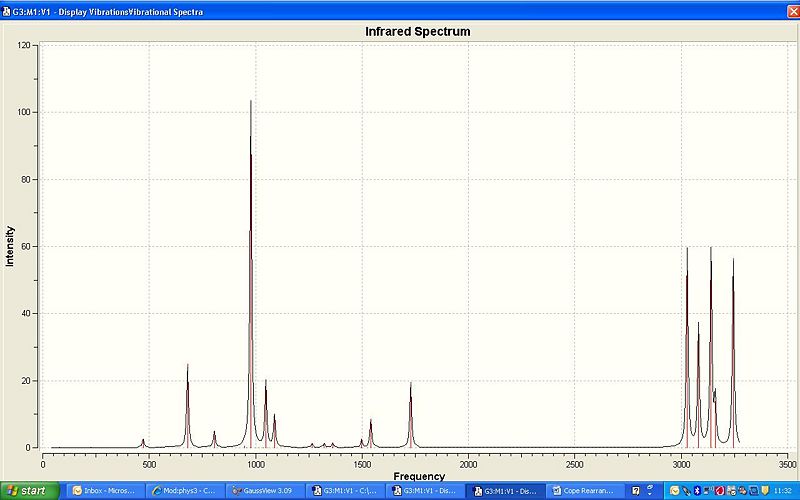Click the x-axis tick label 2500
The height and width of the screenshot is (500, 800).
574,465
